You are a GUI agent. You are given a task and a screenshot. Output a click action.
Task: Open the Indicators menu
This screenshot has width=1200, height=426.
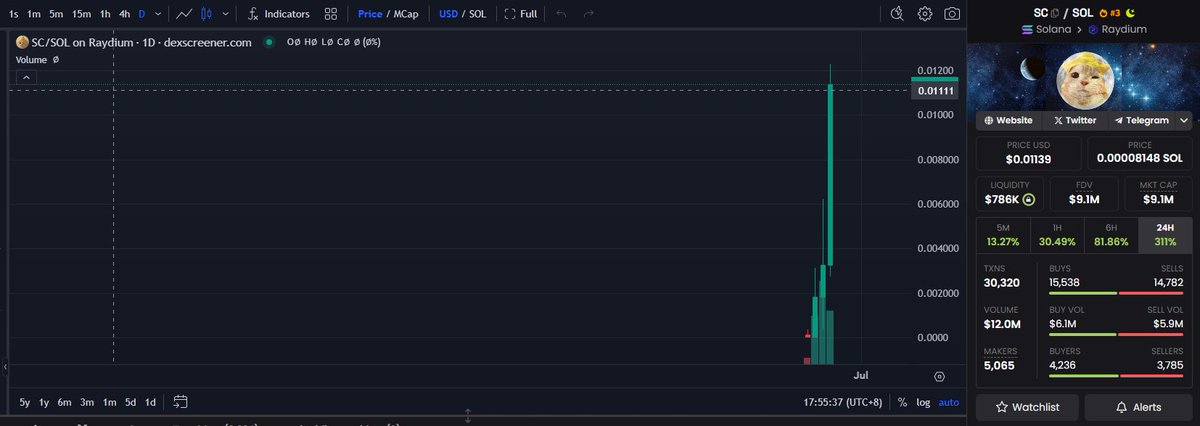[x=279, y=14]
